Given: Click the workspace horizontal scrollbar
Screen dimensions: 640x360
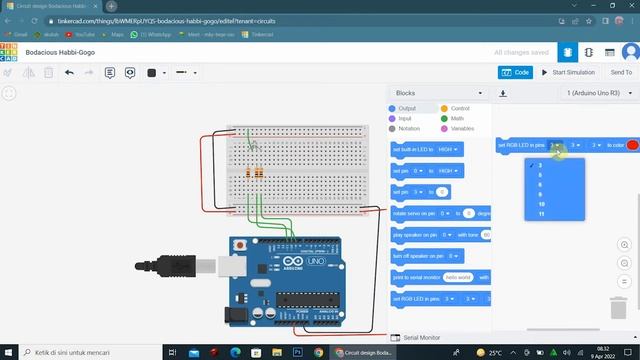Looking at the screenshot, I should 563,329.
